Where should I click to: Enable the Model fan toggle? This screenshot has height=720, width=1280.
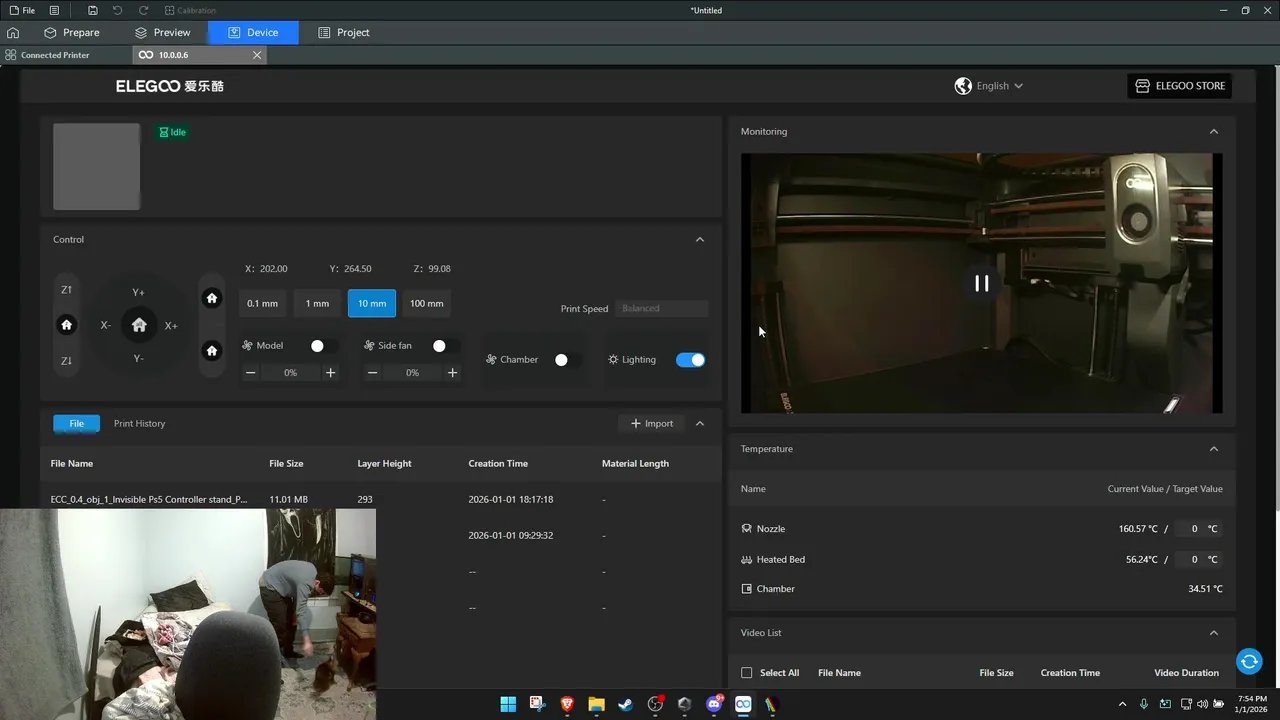coord(322,346)
